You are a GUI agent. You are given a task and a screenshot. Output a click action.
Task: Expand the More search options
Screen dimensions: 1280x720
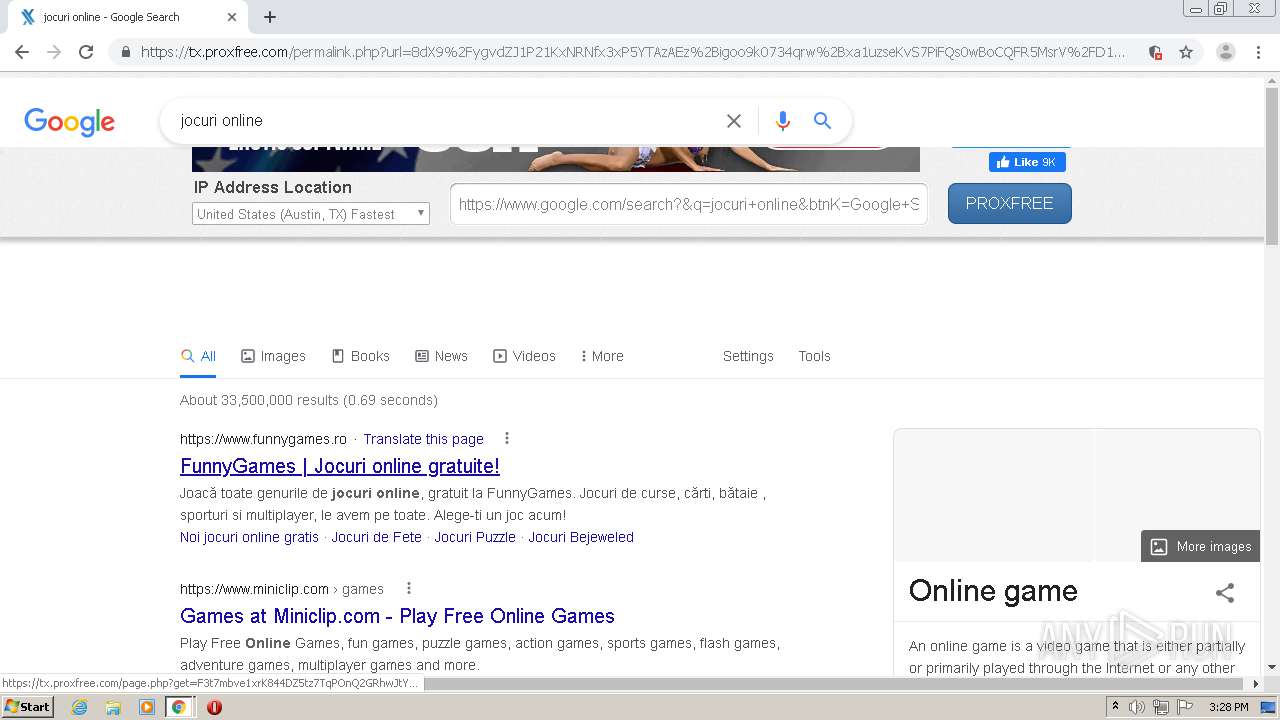(602, 356)
